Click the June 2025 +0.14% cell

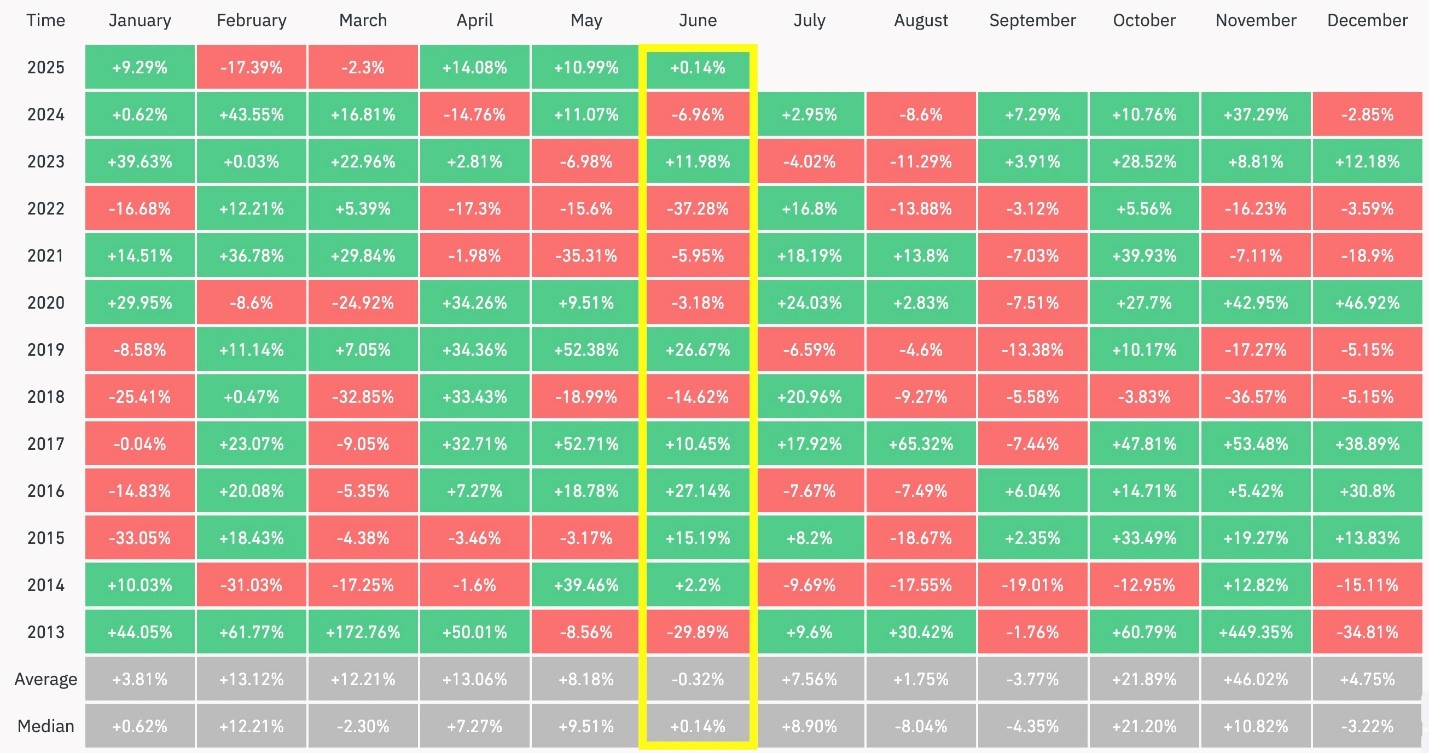click(x=697, y=68)
